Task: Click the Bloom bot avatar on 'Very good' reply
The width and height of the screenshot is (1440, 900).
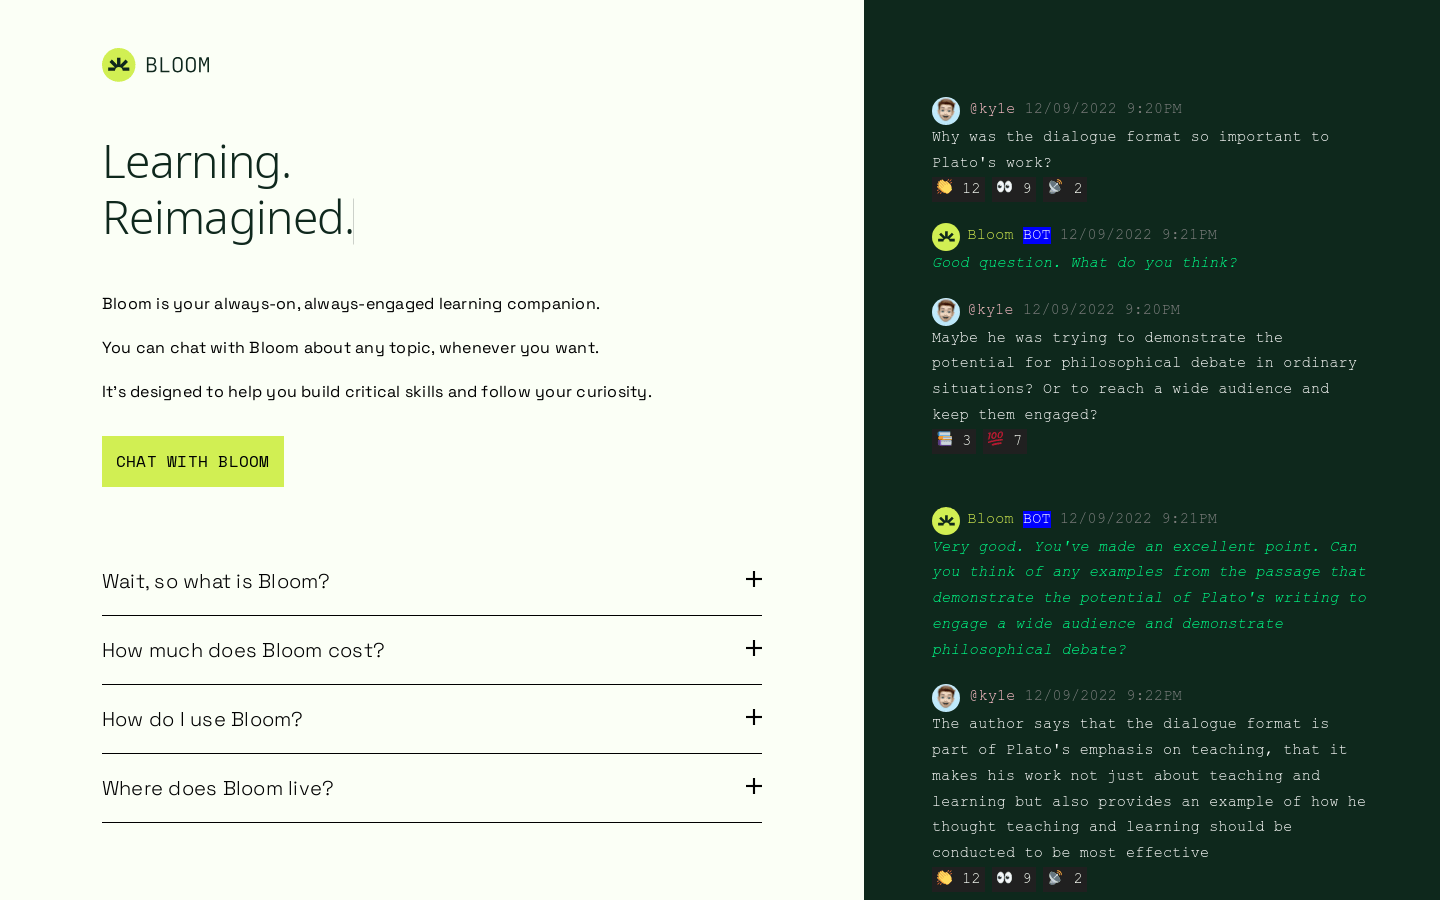Action: pyautogui.click(x=946, y=520)
